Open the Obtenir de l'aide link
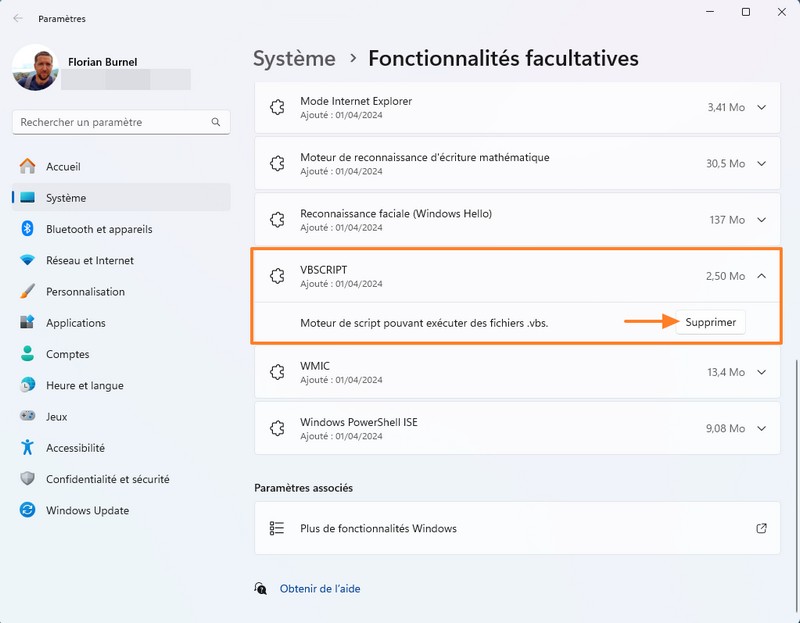The image size is (800, 623). coord(319,589)
